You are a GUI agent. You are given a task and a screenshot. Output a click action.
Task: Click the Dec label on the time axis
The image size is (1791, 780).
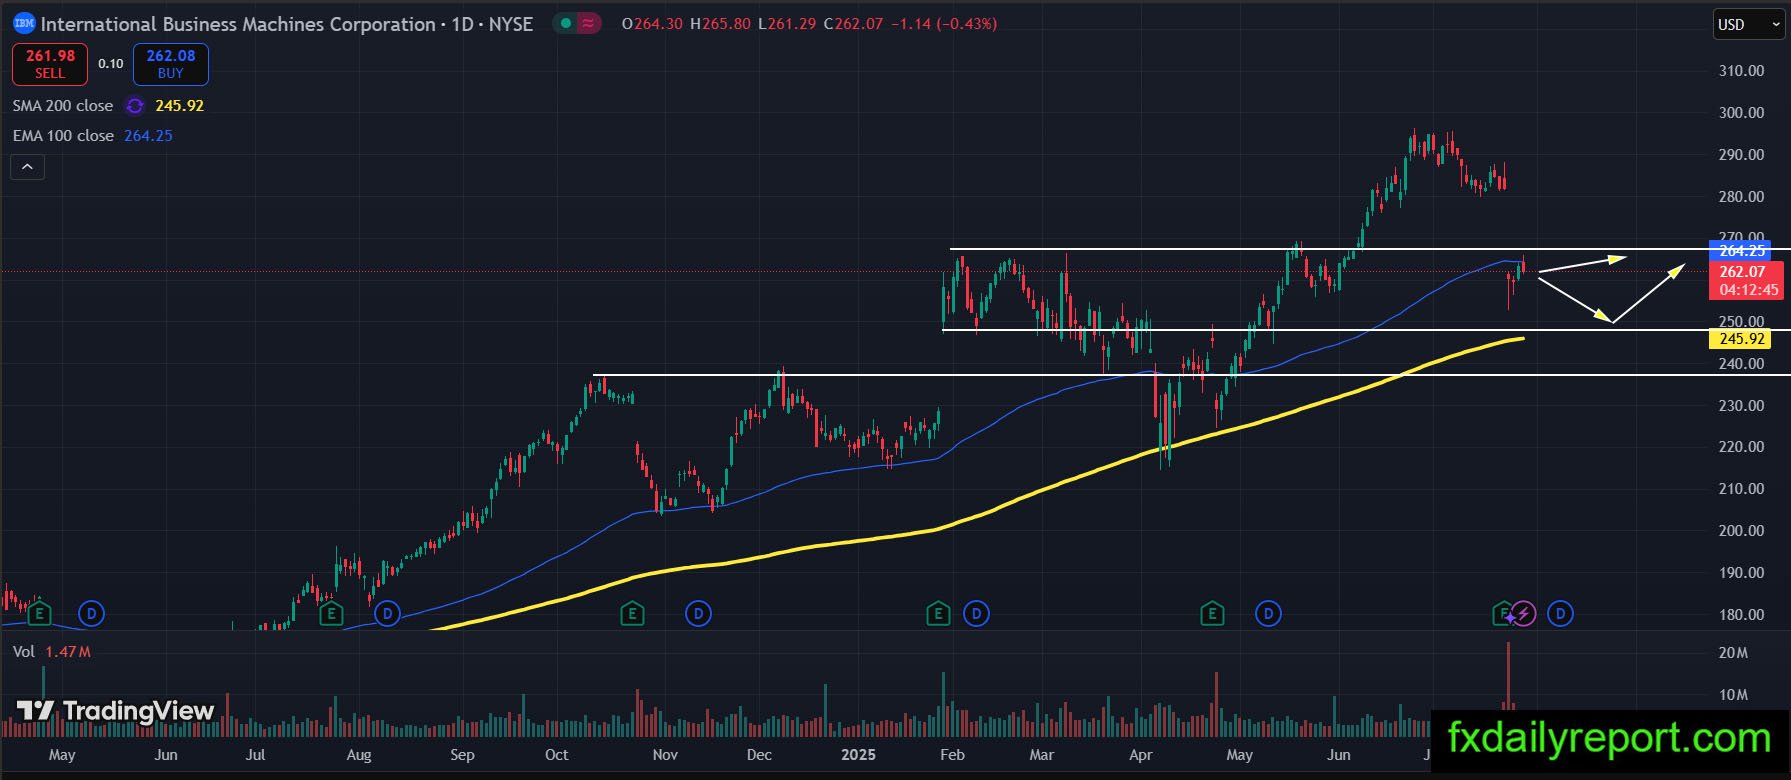pyautogui.click(x=759, y=755)
